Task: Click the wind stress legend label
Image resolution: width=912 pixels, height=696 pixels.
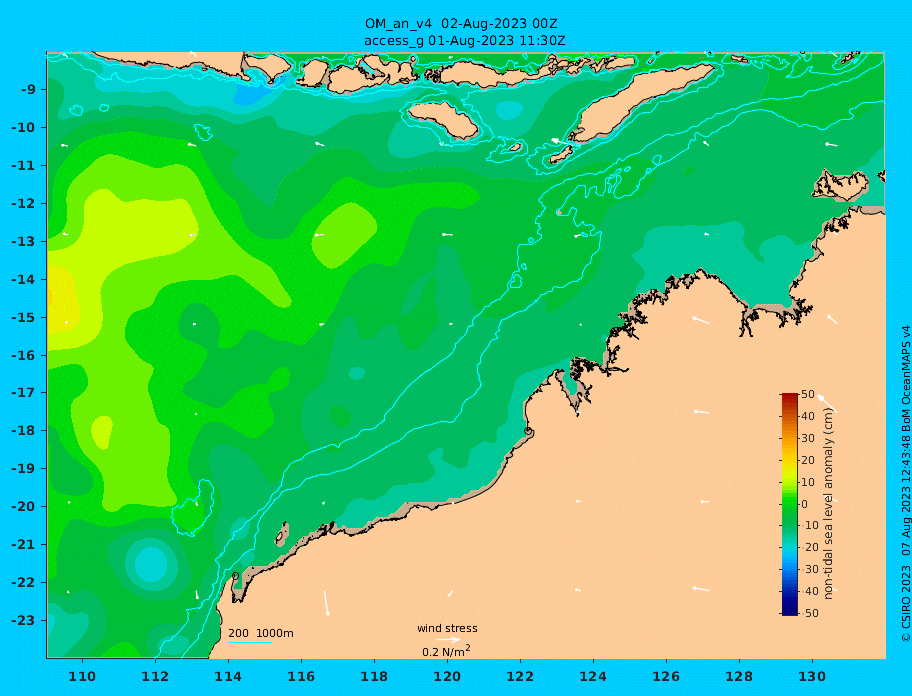Action: 447,629
